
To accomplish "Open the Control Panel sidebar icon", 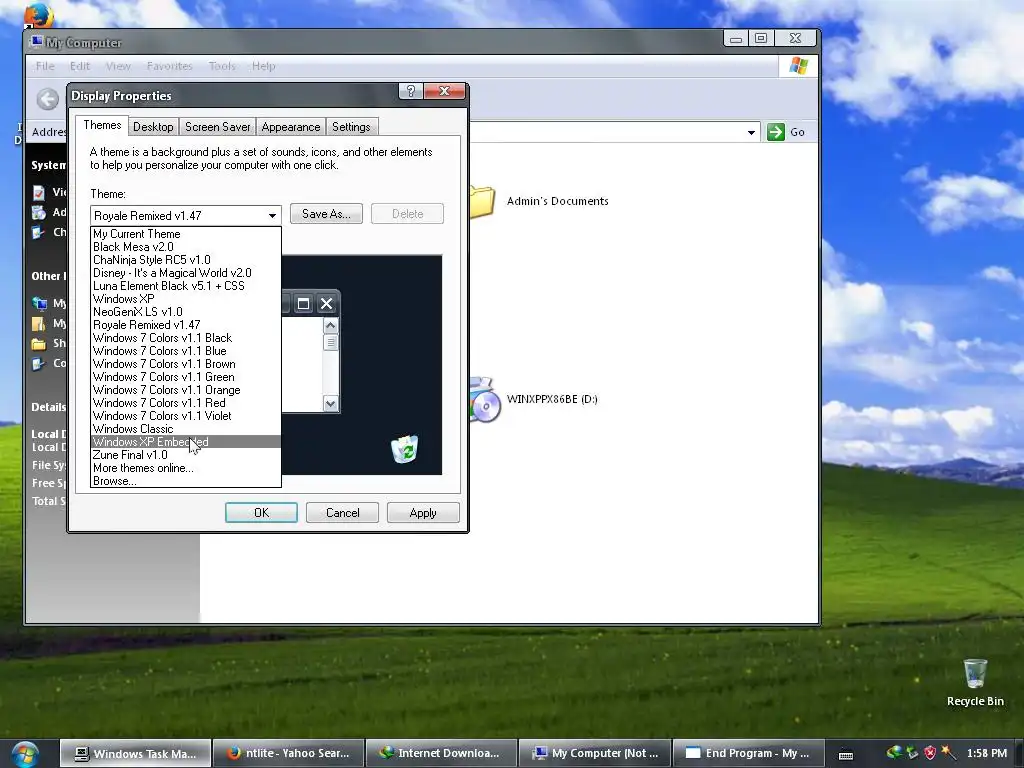I will (x=39, y=364).
